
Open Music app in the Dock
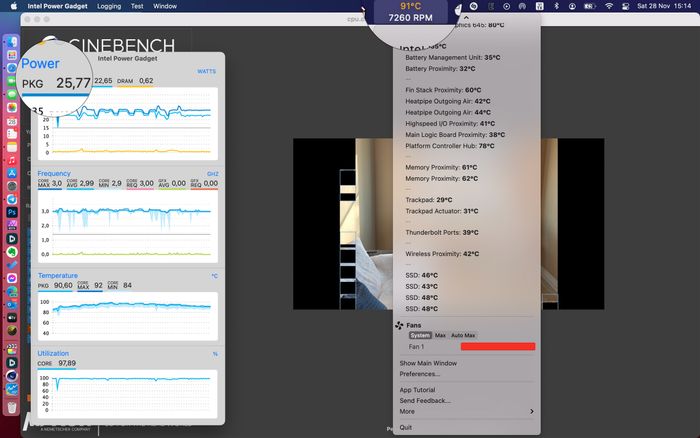point(12,160)
